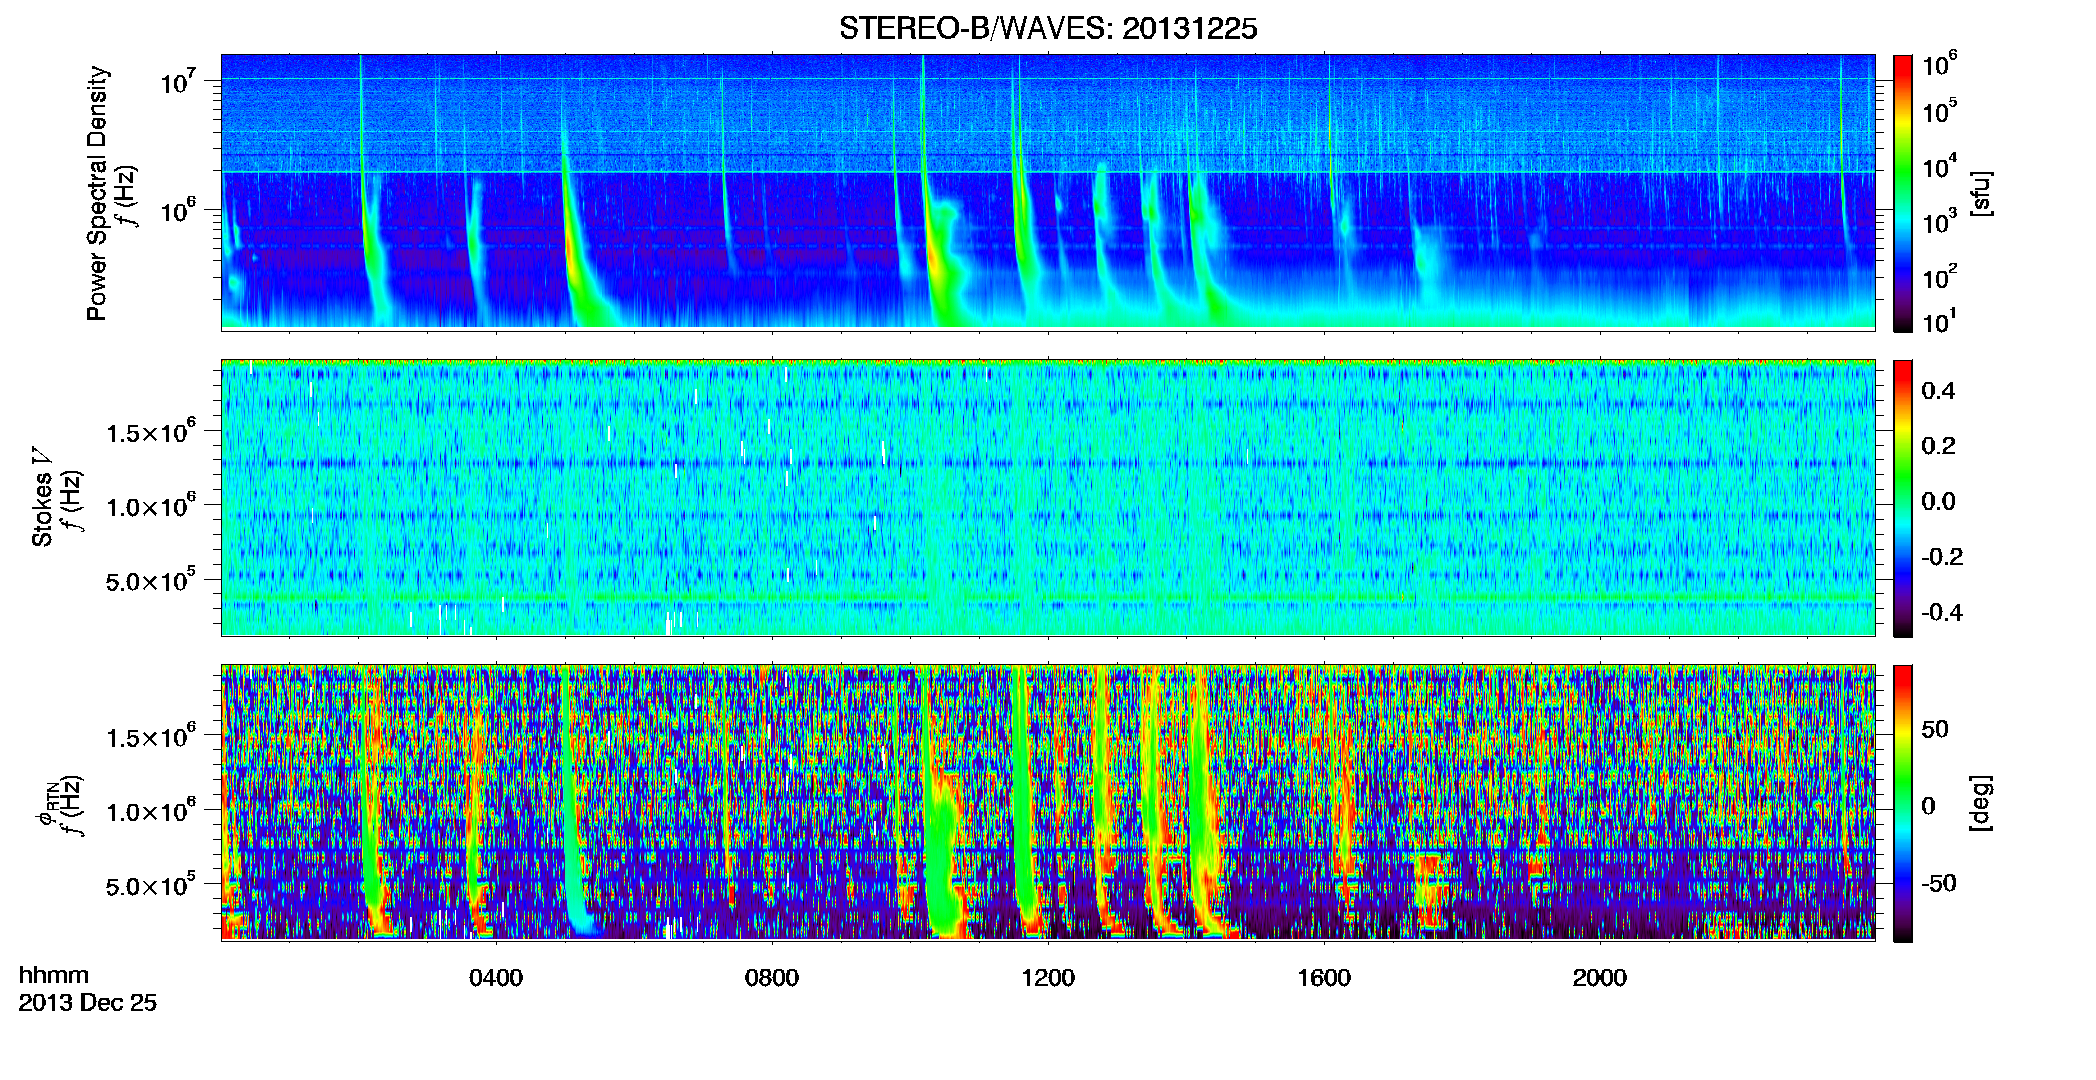Select the 10^6 label on sfu colorbar
The image size is (2096, 1080).
pos(1940,64)
